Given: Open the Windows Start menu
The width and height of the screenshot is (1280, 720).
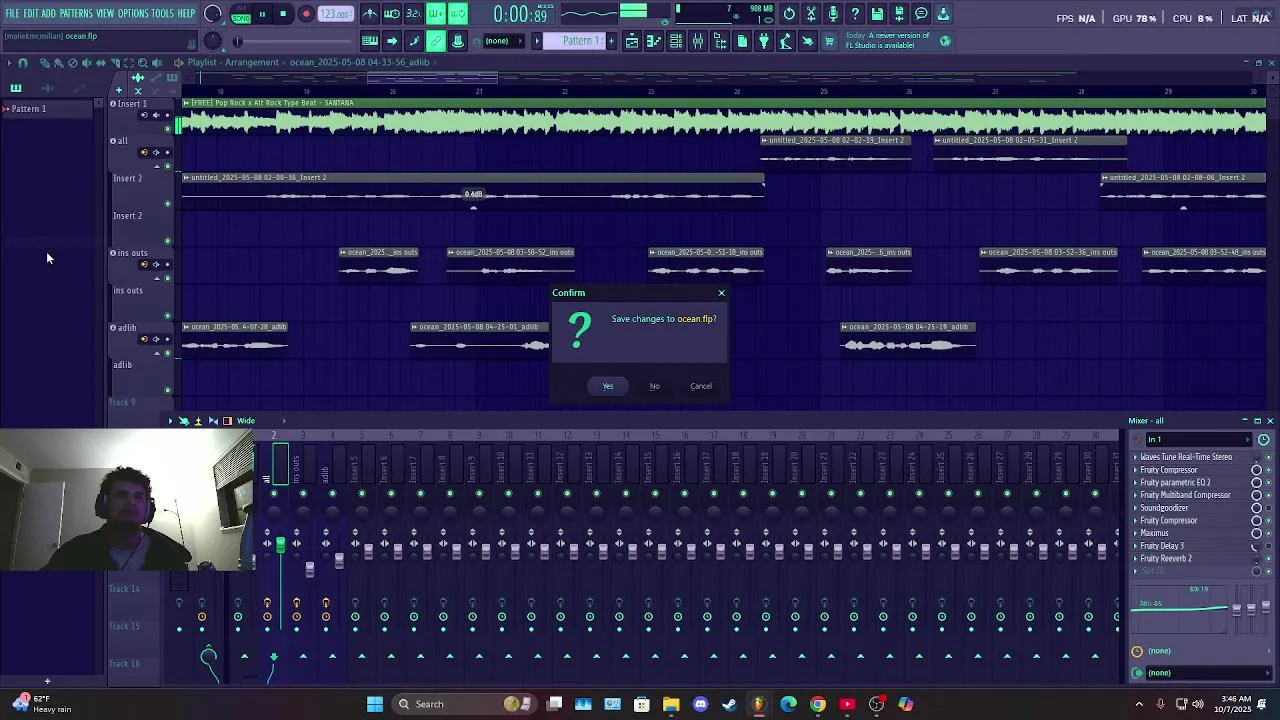Looking at the screenshot, I should pyautogui.click(x=375, y=704).
